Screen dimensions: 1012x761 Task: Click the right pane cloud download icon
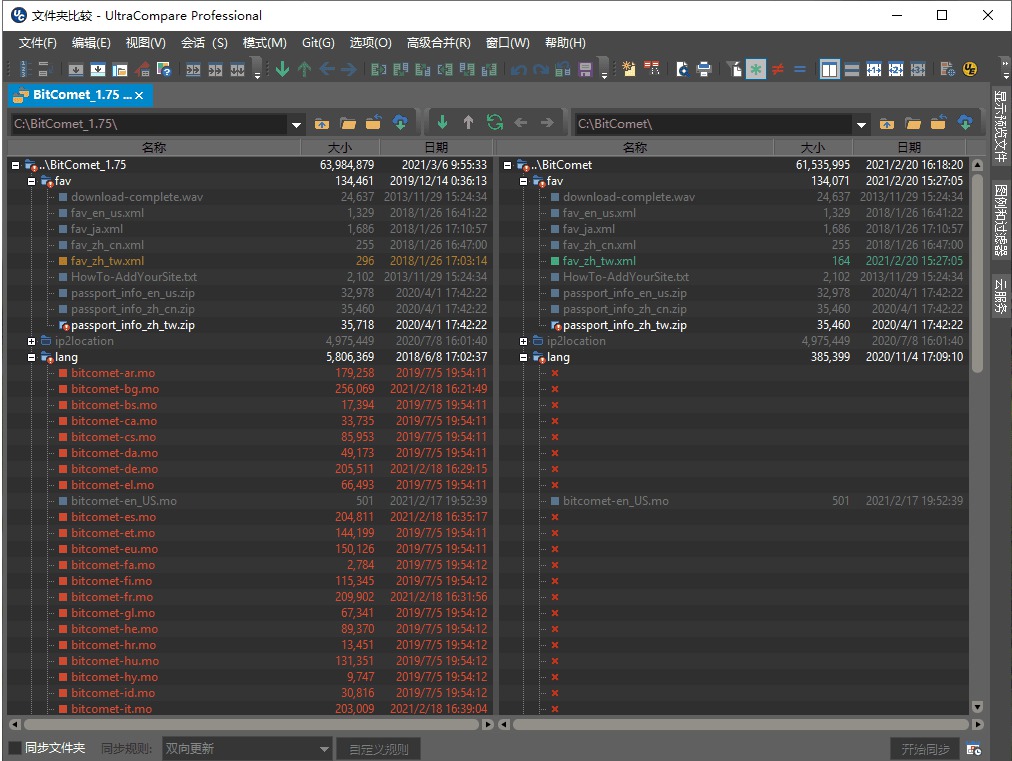coord(965,123)
